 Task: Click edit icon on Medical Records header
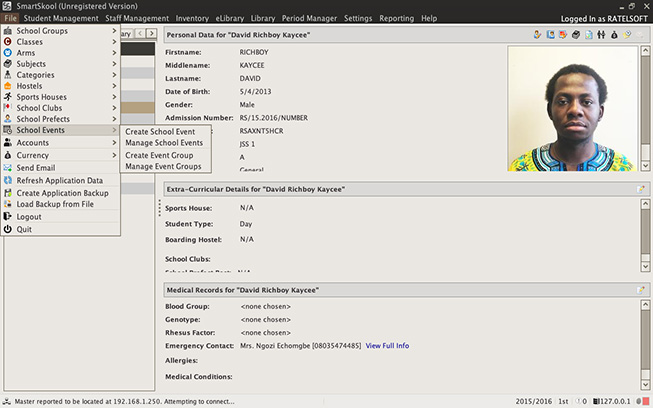tap(639, 289)
